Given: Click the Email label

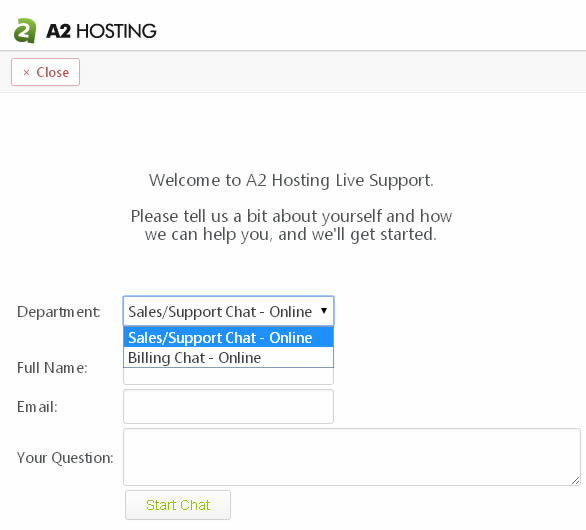Looking at the screenshot, I should [37, 407].
